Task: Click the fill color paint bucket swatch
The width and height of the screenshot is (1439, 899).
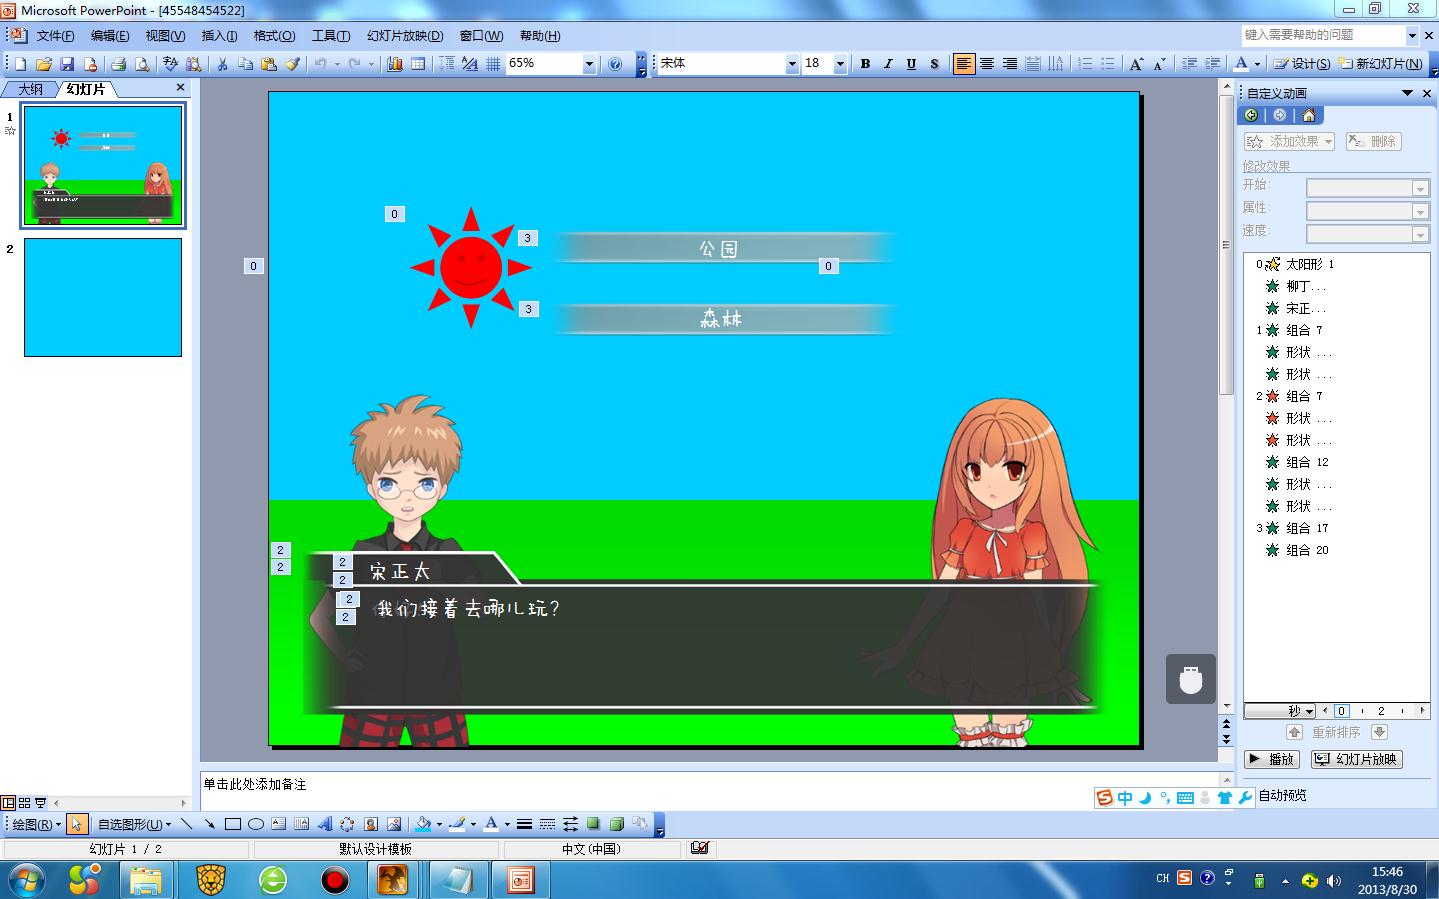Action: (423, 825)
